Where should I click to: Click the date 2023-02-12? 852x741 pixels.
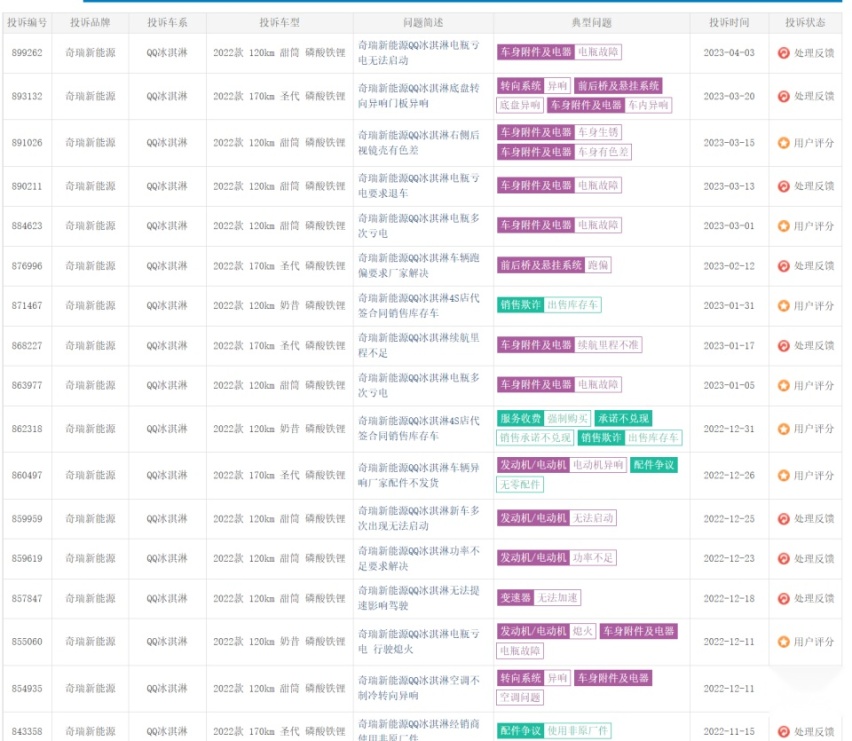tap(729, 266)
